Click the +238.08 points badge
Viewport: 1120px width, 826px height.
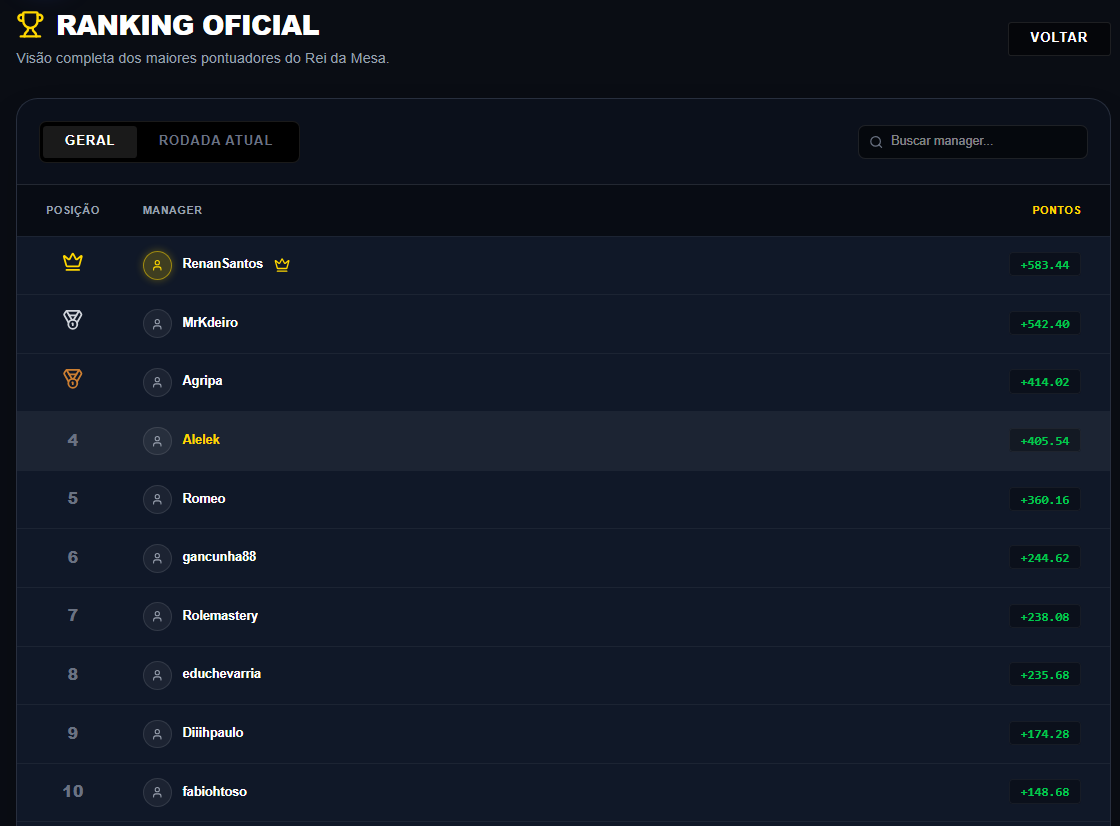1044,617
